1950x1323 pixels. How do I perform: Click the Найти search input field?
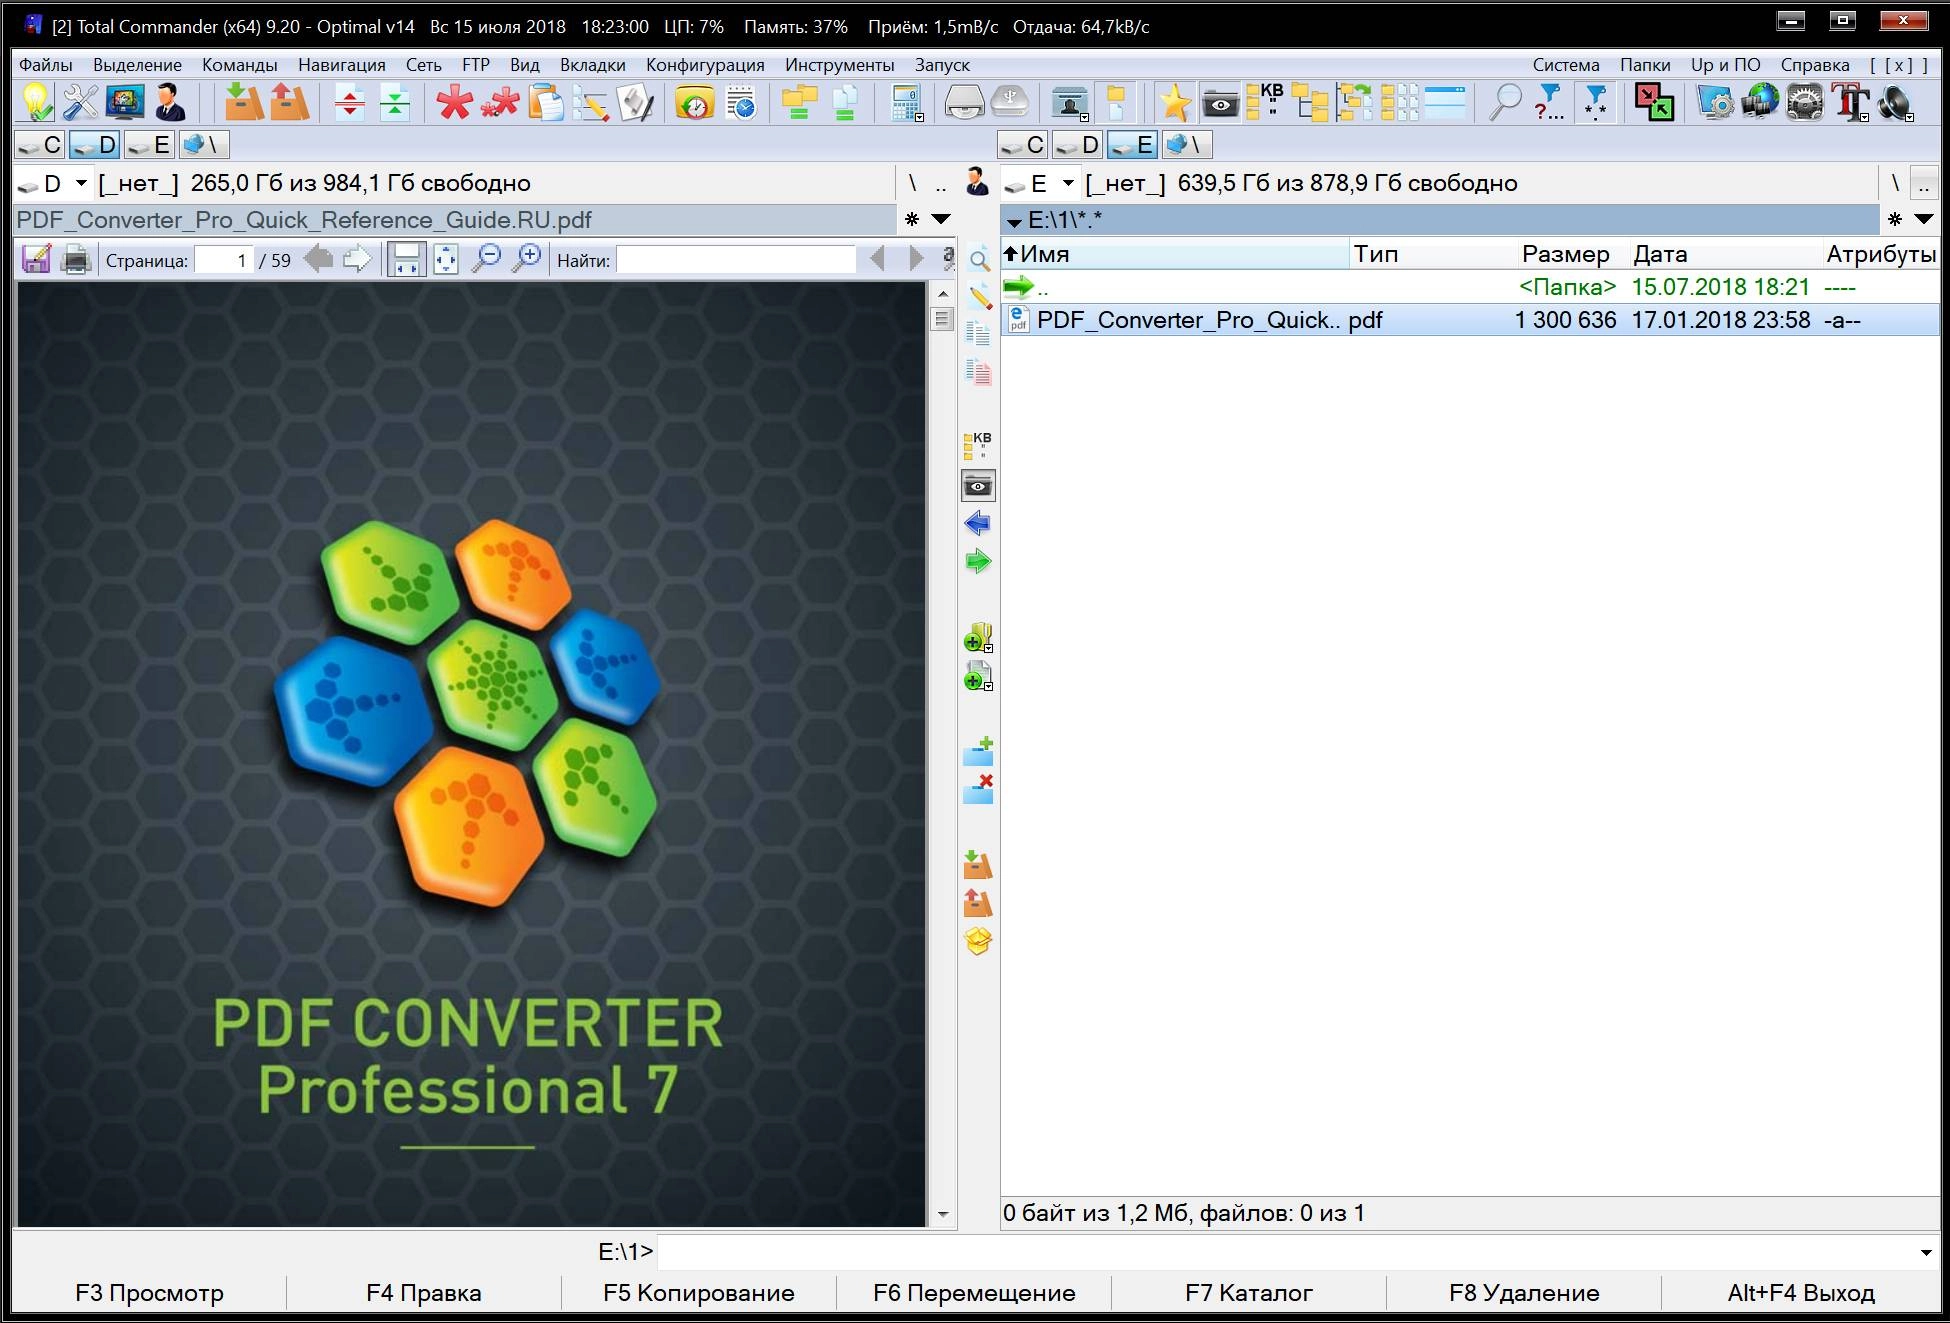(x=736, y=260)
